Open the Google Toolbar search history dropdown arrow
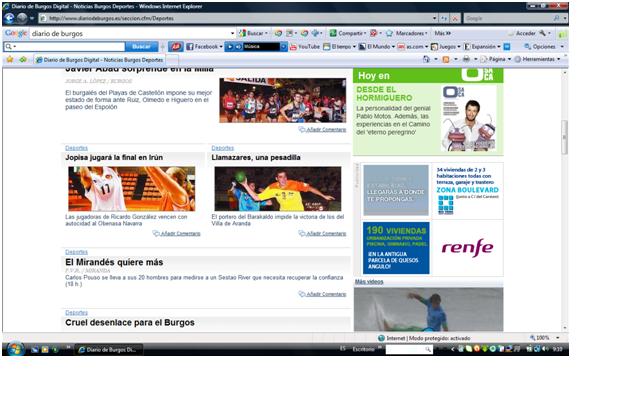The width and height of the screenshot is (640, 400). click(x=233, y=33)
